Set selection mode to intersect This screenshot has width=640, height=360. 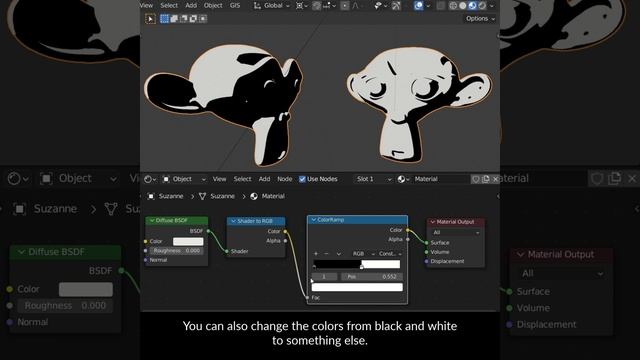tap(203, 19)
